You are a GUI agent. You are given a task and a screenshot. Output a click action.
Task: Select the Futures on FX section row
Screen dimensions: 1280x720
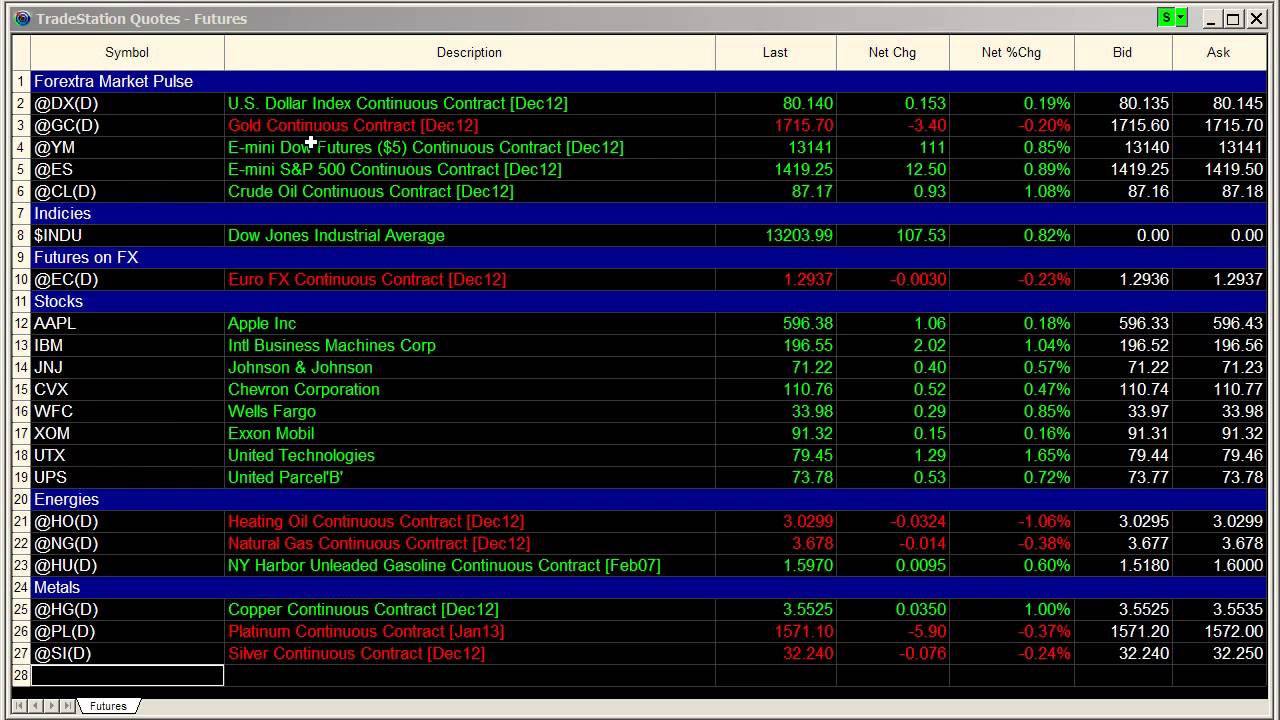tap(648, 257)
